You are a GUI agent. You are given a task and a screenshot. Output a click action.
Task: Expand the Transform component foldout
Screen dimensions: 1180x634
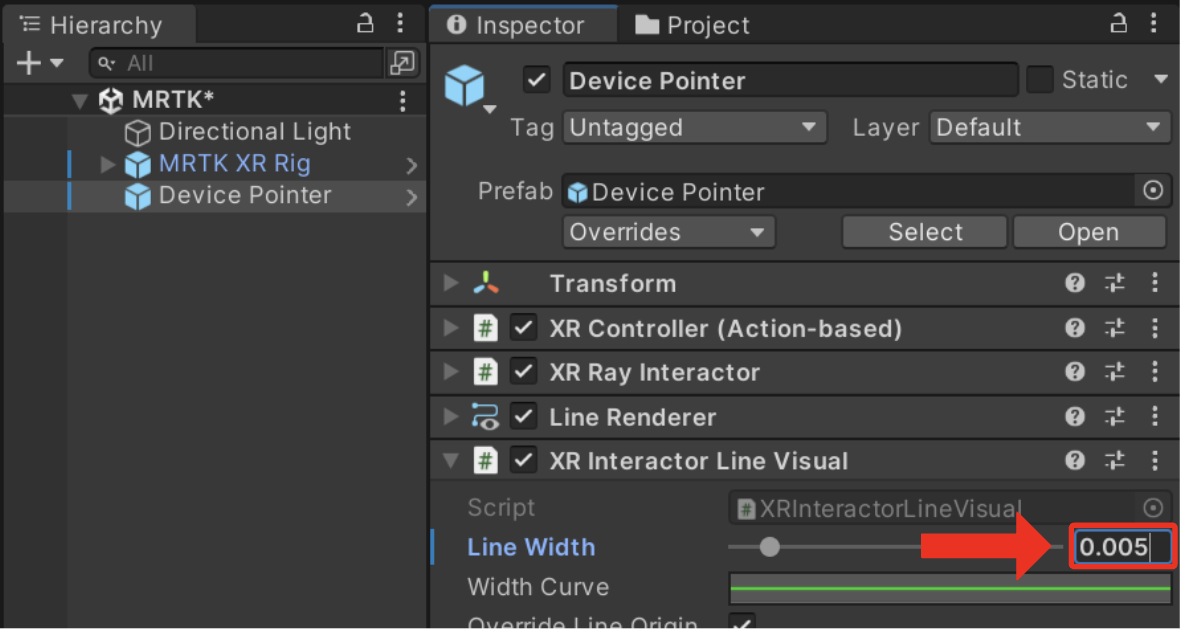tap(451, 283)
